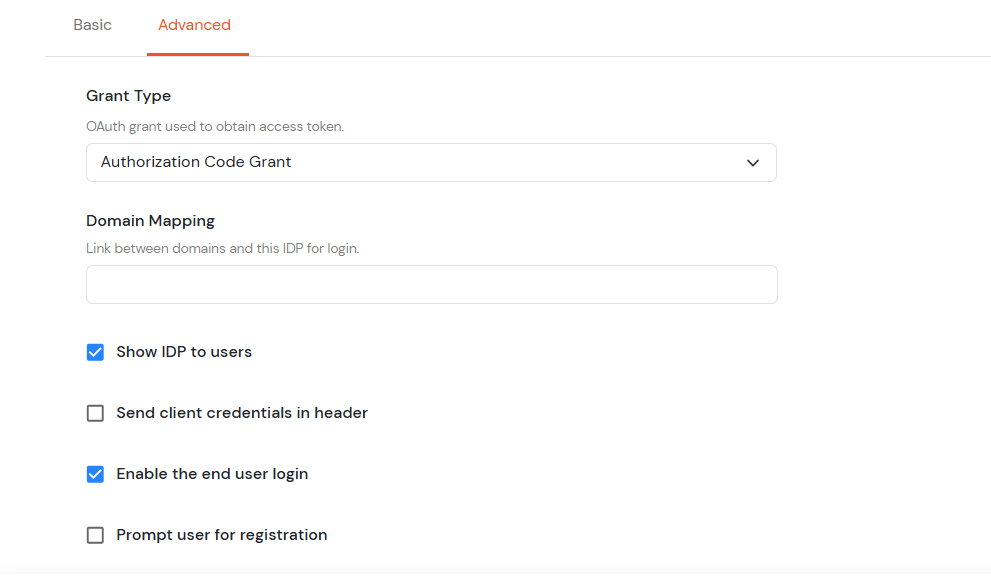
Task: Click the OAuth grant description text
Action: tap(215, 126)
